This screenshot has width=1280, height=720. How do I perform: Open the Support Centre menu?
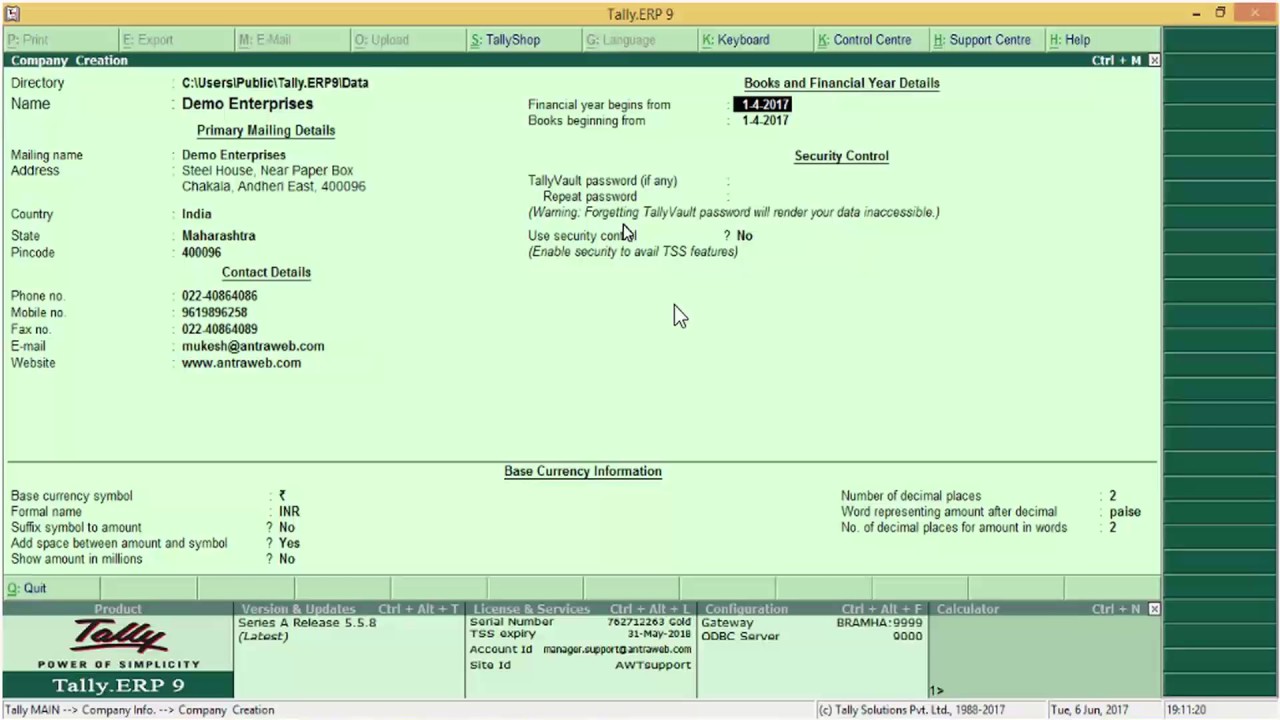tap(982, 40)
